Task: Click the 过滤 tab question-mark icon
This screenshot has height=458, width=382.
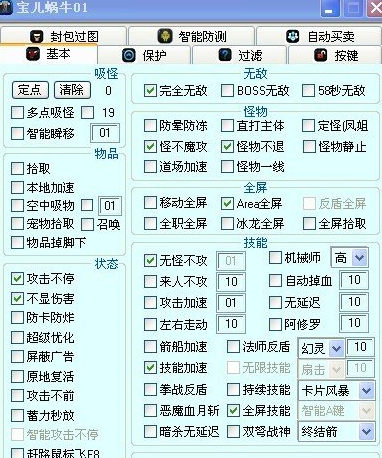Action: (x=225, y=55)
